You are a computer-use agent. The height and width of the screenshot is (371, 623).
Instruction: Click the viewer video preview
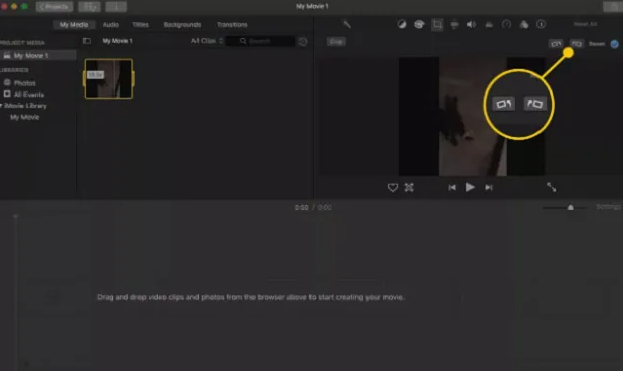472,116
